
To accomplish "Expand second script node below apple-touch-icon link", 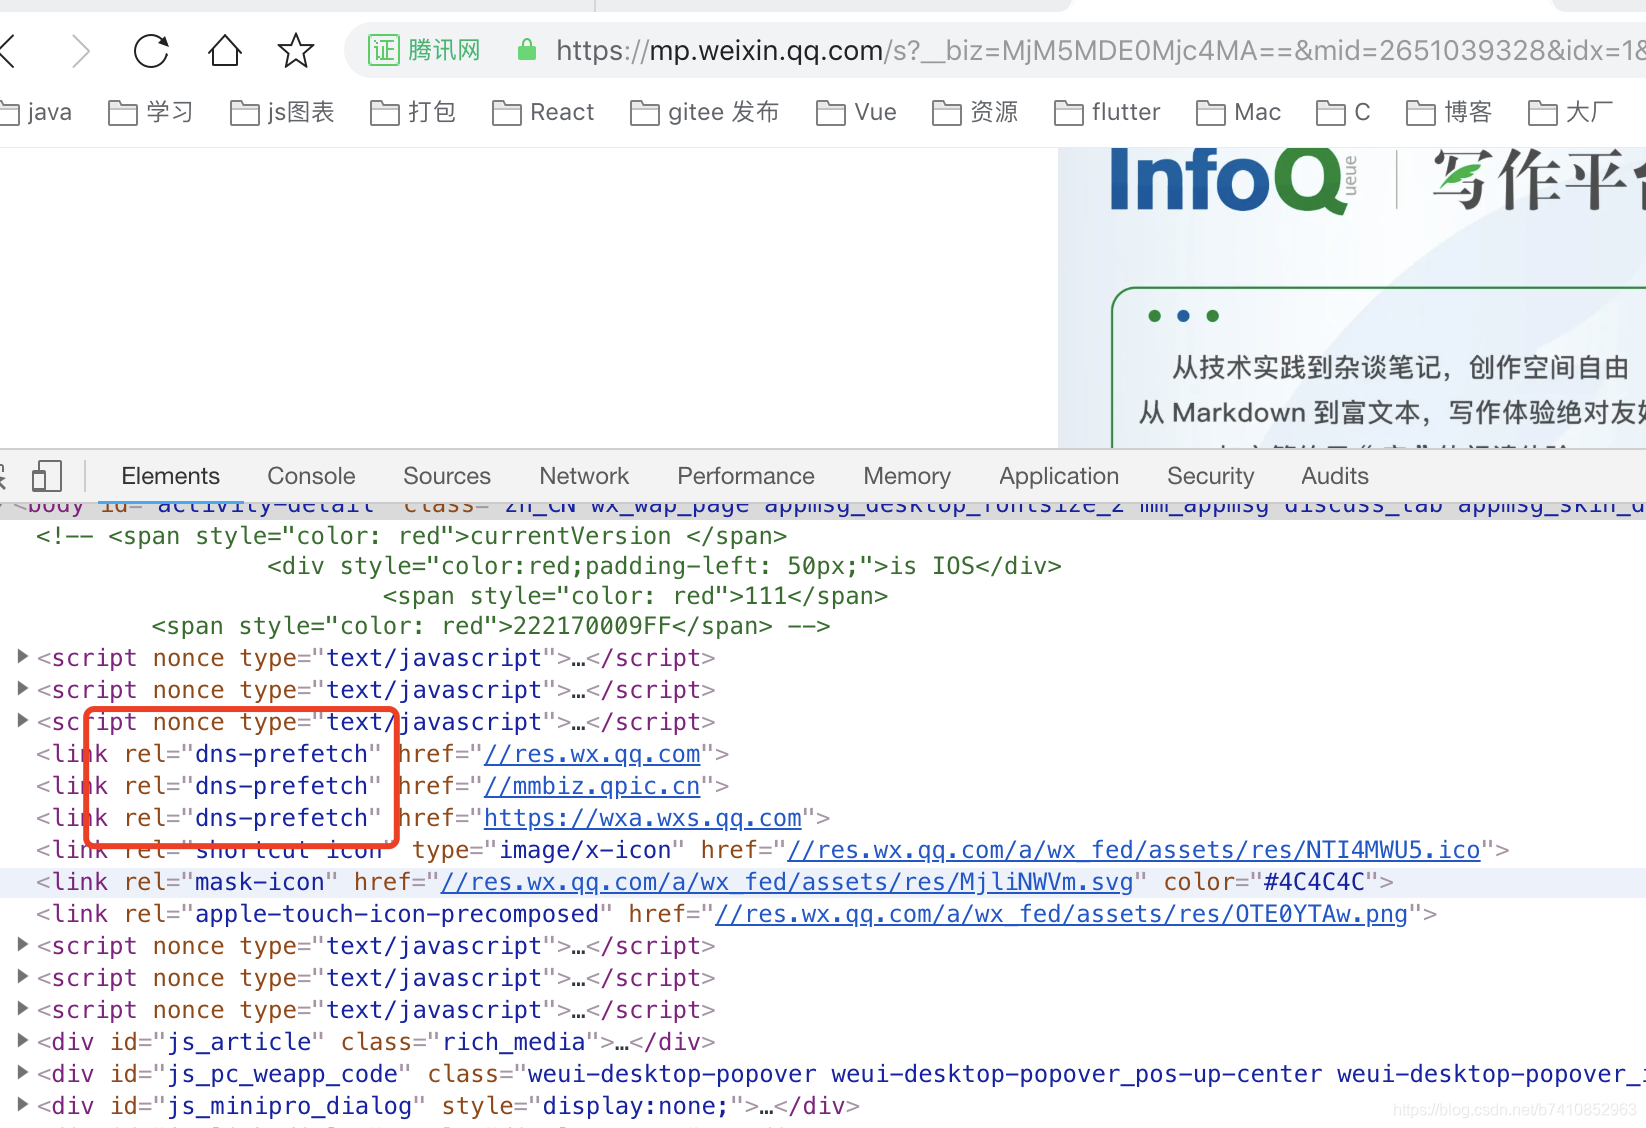I will pyautogui.click(x=22, y=977).
